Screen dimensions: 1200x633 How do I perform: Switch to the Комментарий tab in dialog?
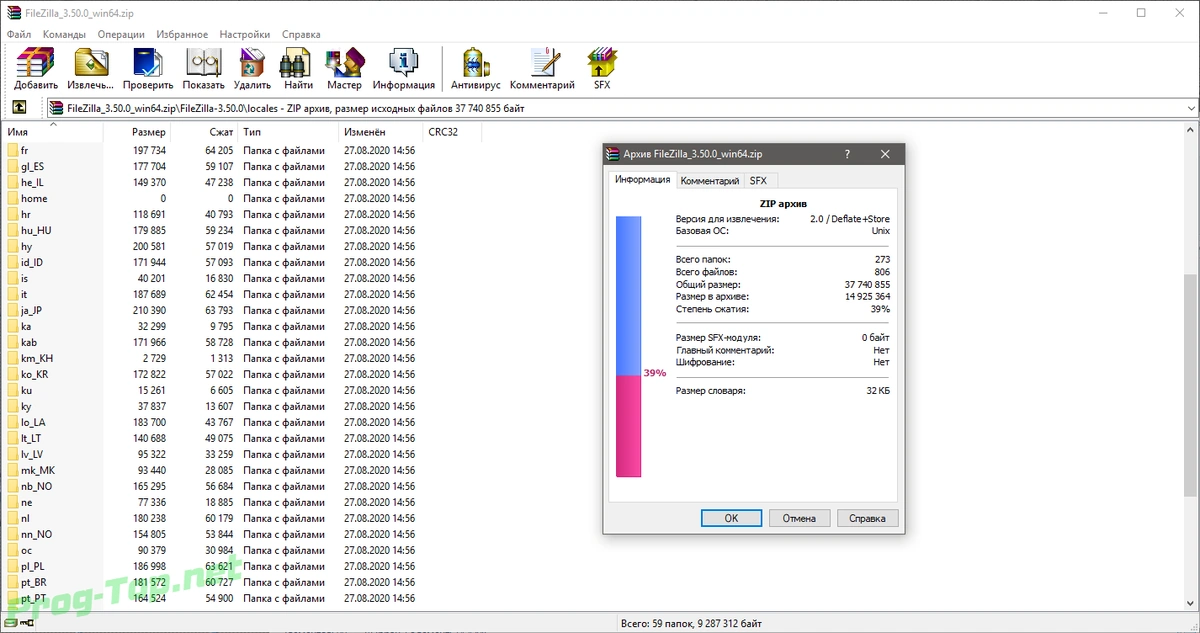pos(710,181)
